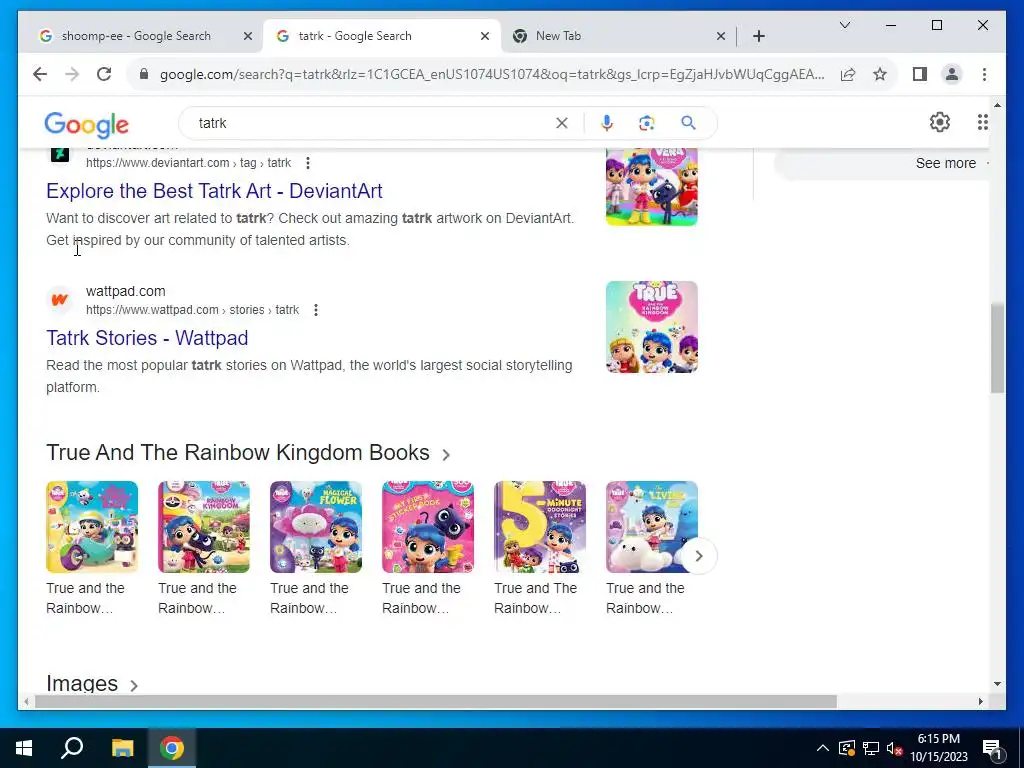Viewport: 1024px width, 768px height.
Task: Bookmark this tab with the star
Action: [x=880, y=74]
